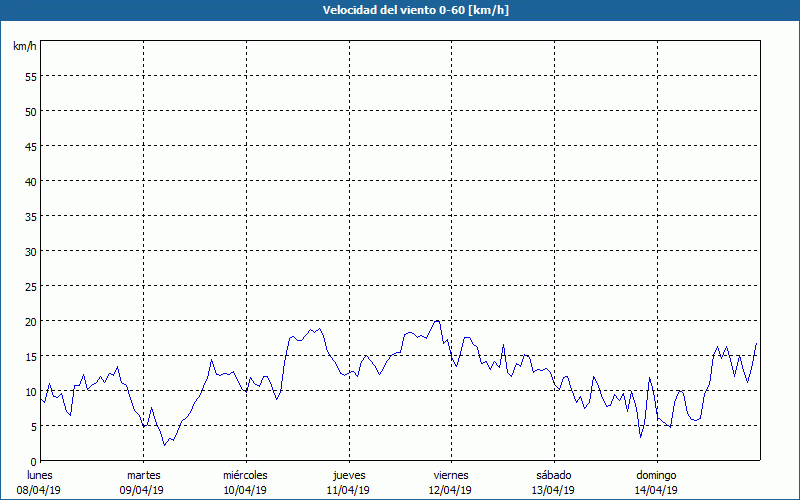Click the 'domingo' day label

(x=656, y=475)
